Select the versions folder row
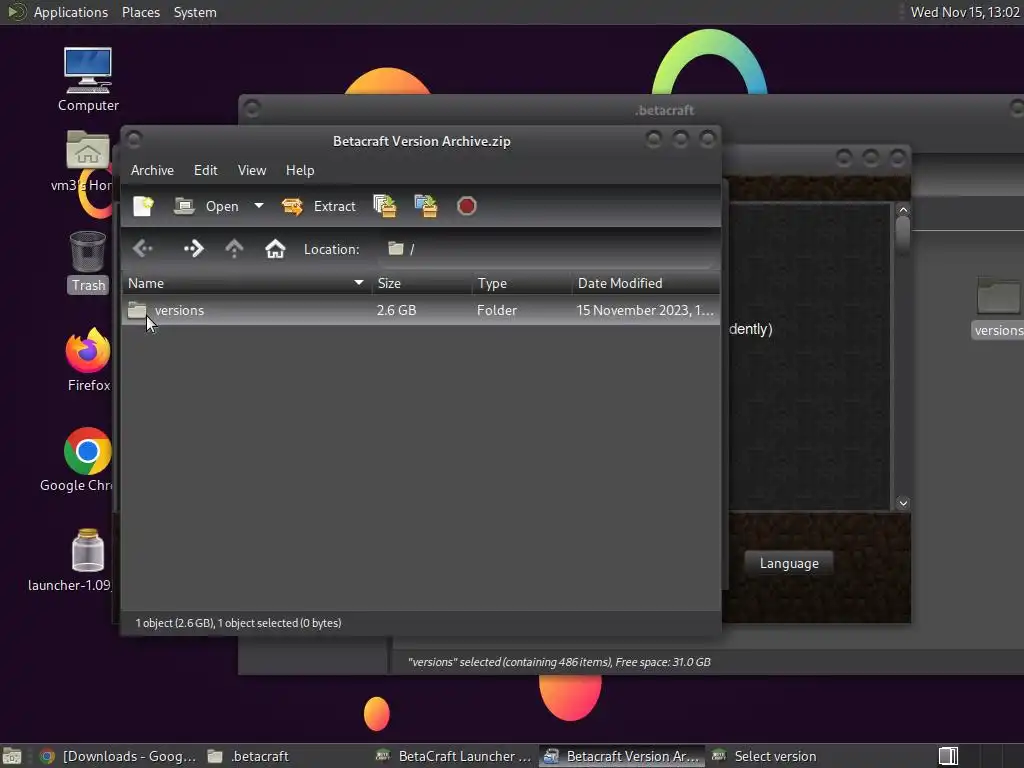 click(421, 310)
